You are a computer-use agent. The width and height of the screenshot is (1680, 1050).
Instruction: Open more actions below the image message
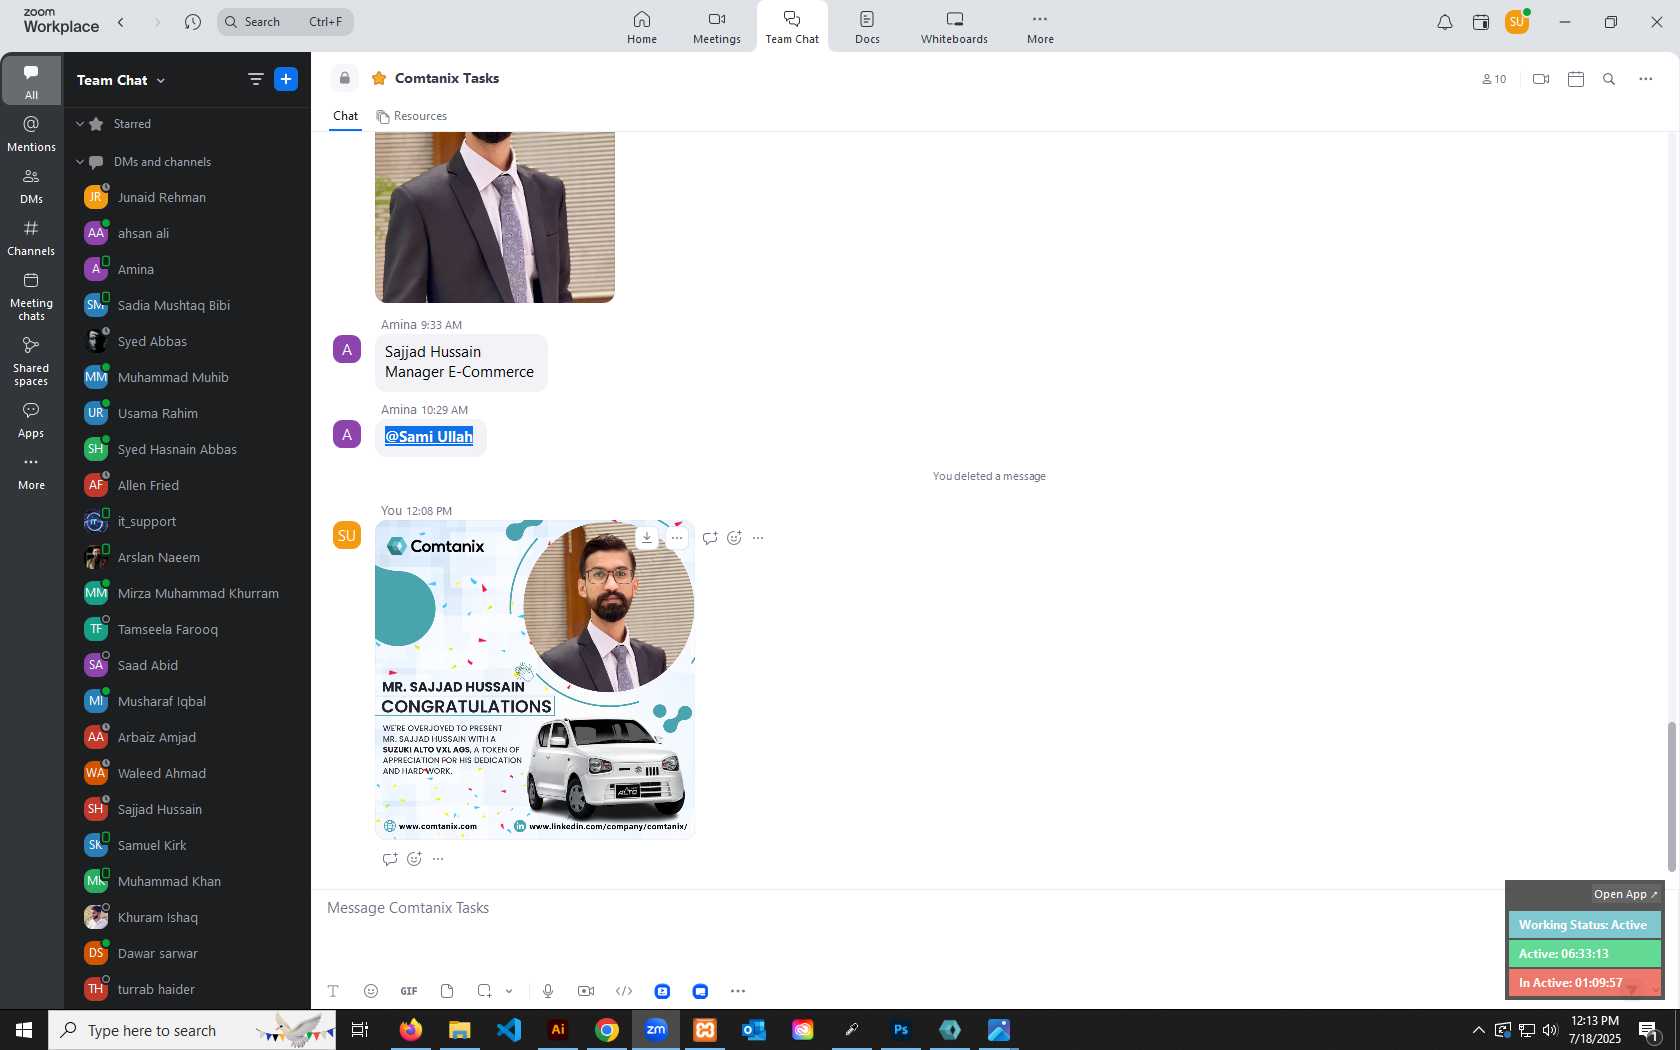coord(438,859)
